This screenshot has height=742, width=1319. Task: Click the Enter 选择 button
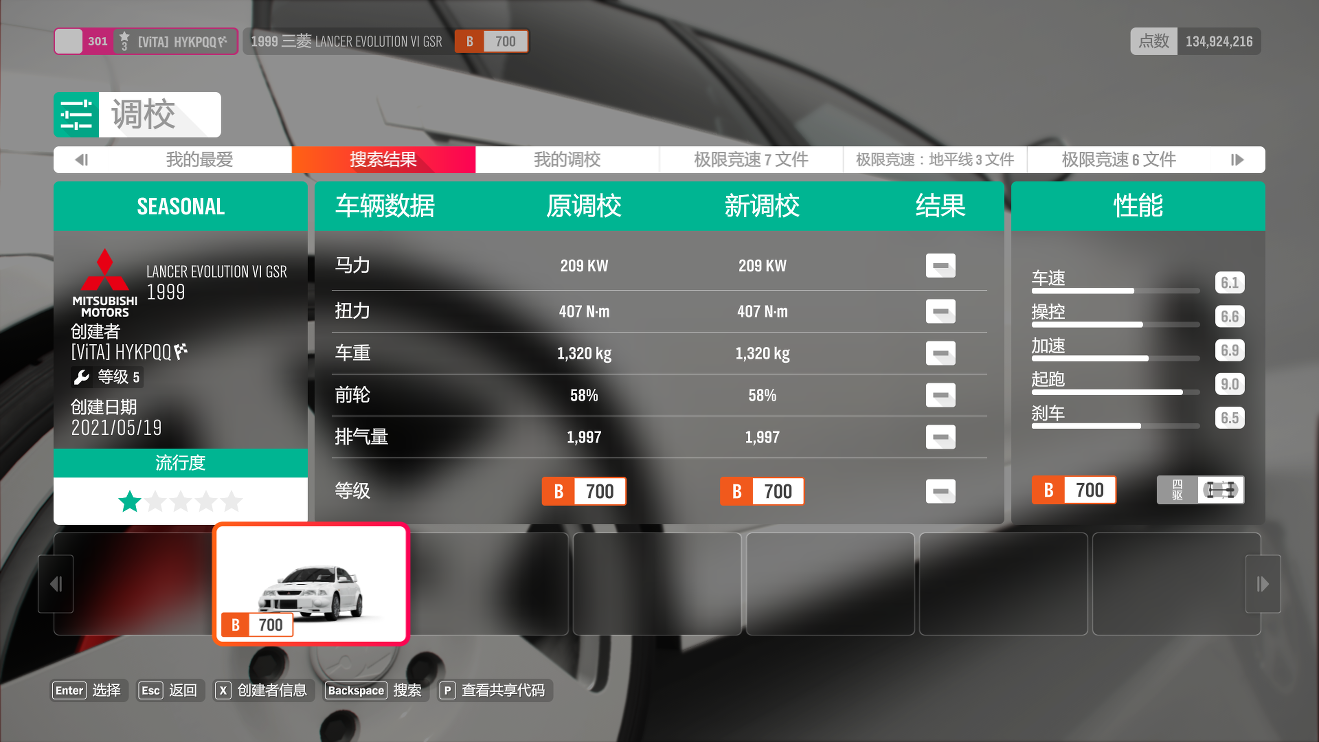(89, 690)
